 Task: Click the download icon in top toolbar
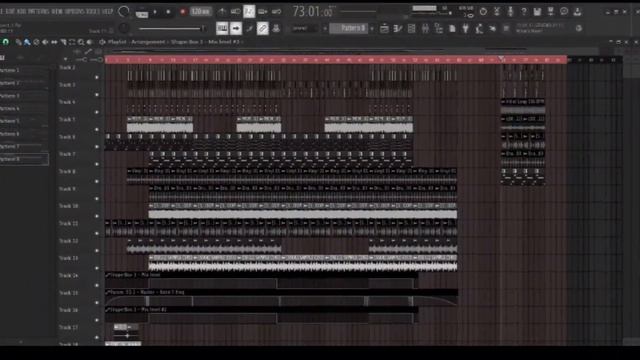[577, 11]
